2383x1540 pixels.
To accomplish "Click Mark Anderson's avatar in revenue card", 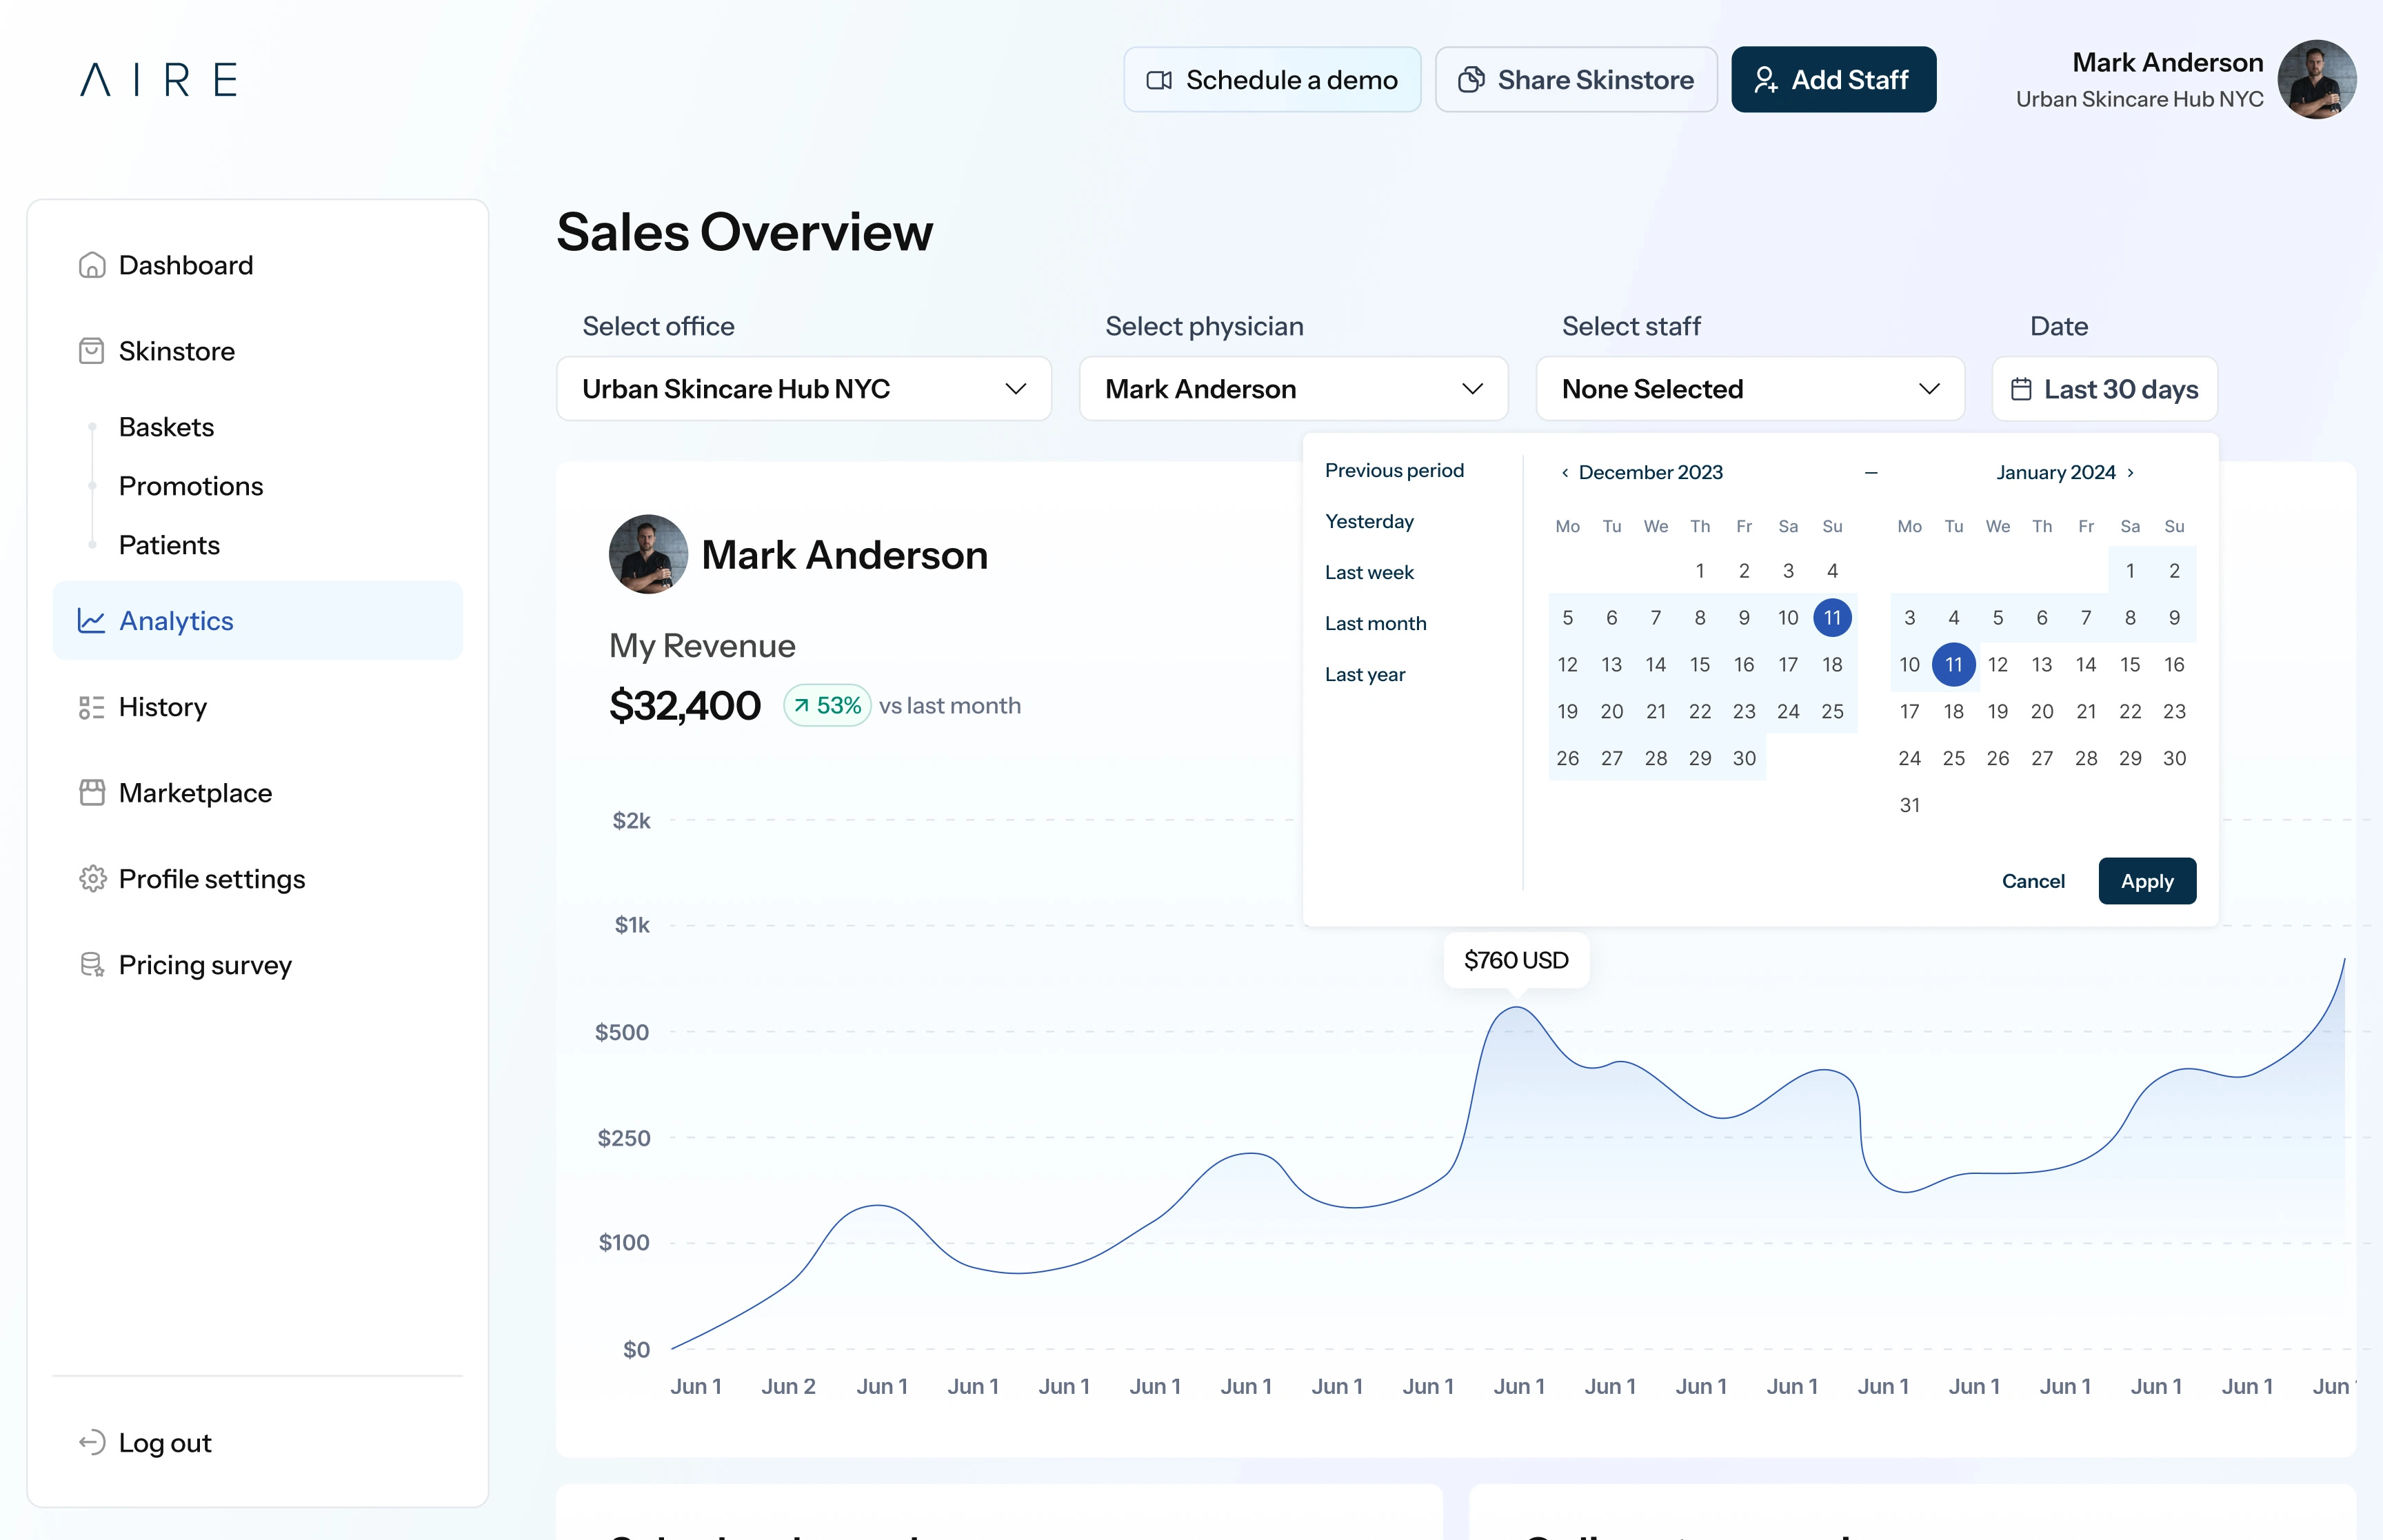I will pyautogui.click(x=648, y=554).
